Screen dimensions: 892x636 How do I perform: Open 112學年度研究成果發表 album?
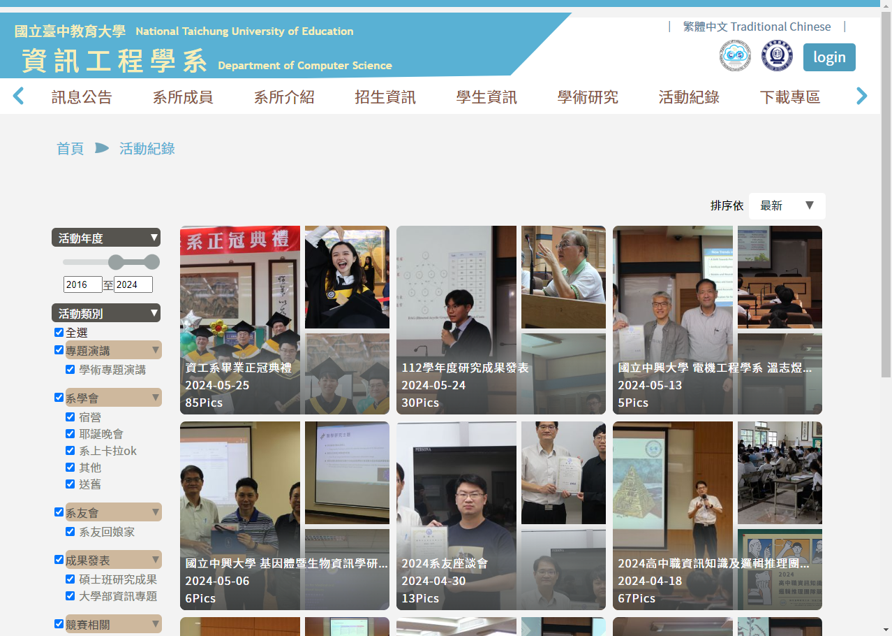click(x=501, y=320)
